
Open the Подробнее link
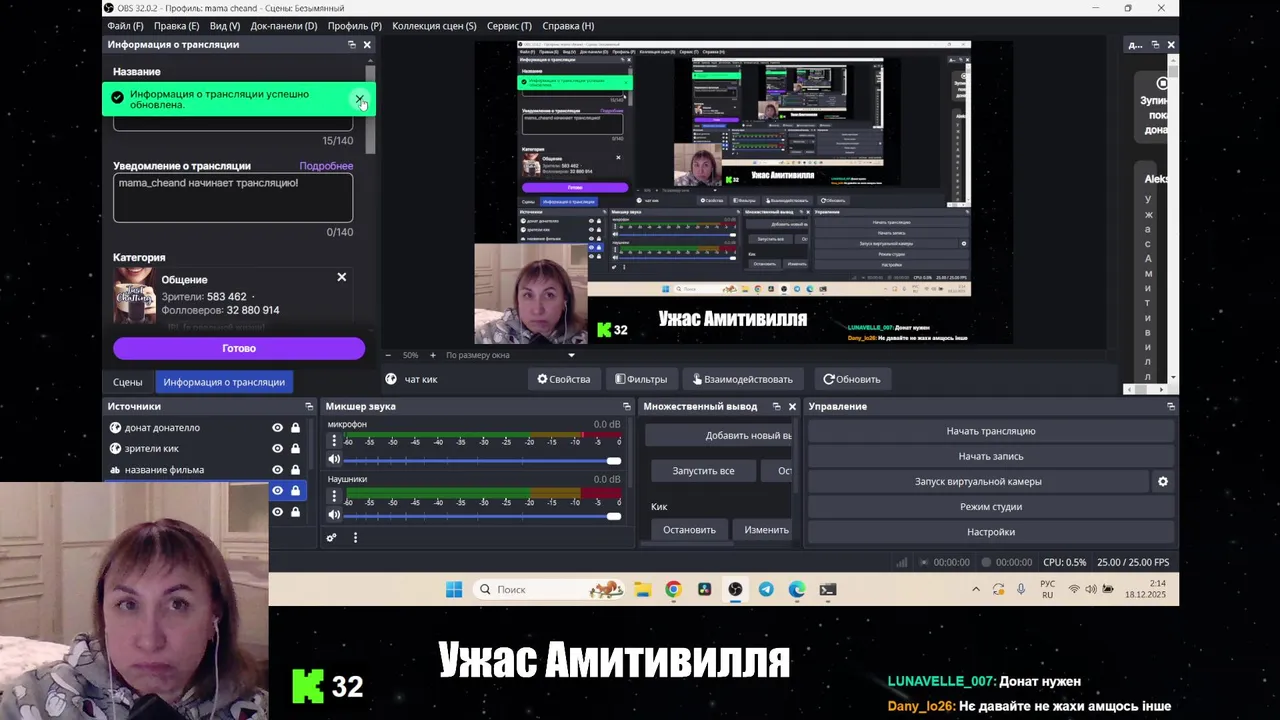pyautogui.click(x=326, y=166)
